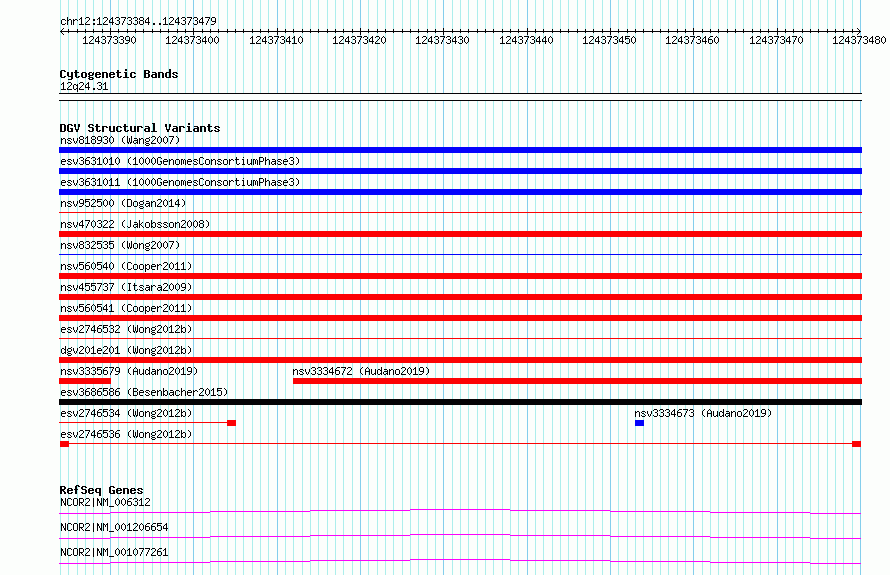This screenshot has width=890, height=575.
Task: Open transcript NCOR2|NM_006312 label
Action: pyautogui.click(x=105, y=502)
